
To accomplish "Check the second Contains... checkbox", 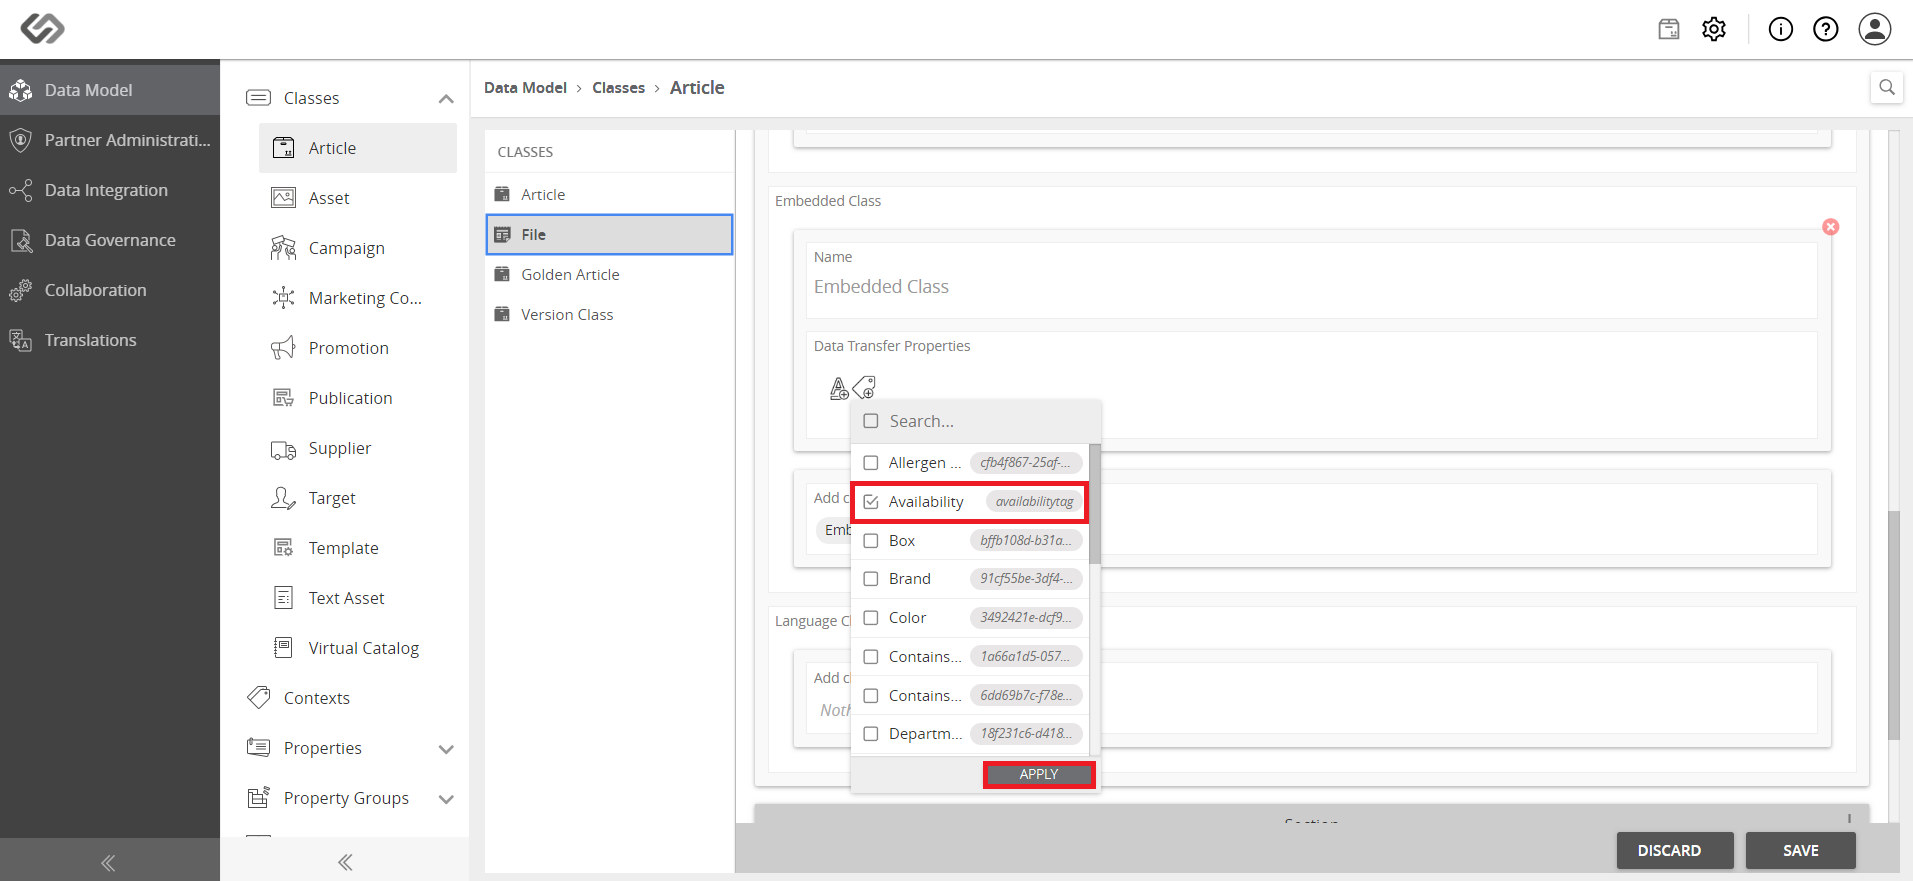I will [871, 696].
